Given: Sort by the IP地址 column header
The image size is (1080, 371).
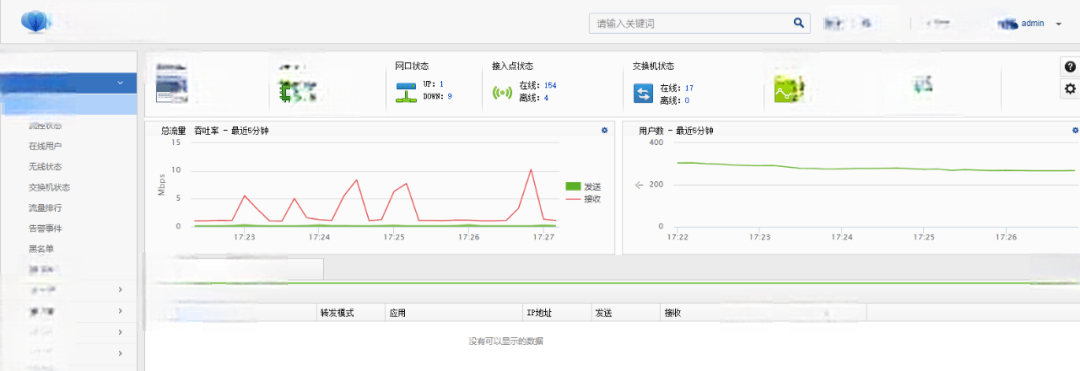Looking at the screenshot, I should pos(539,313).
